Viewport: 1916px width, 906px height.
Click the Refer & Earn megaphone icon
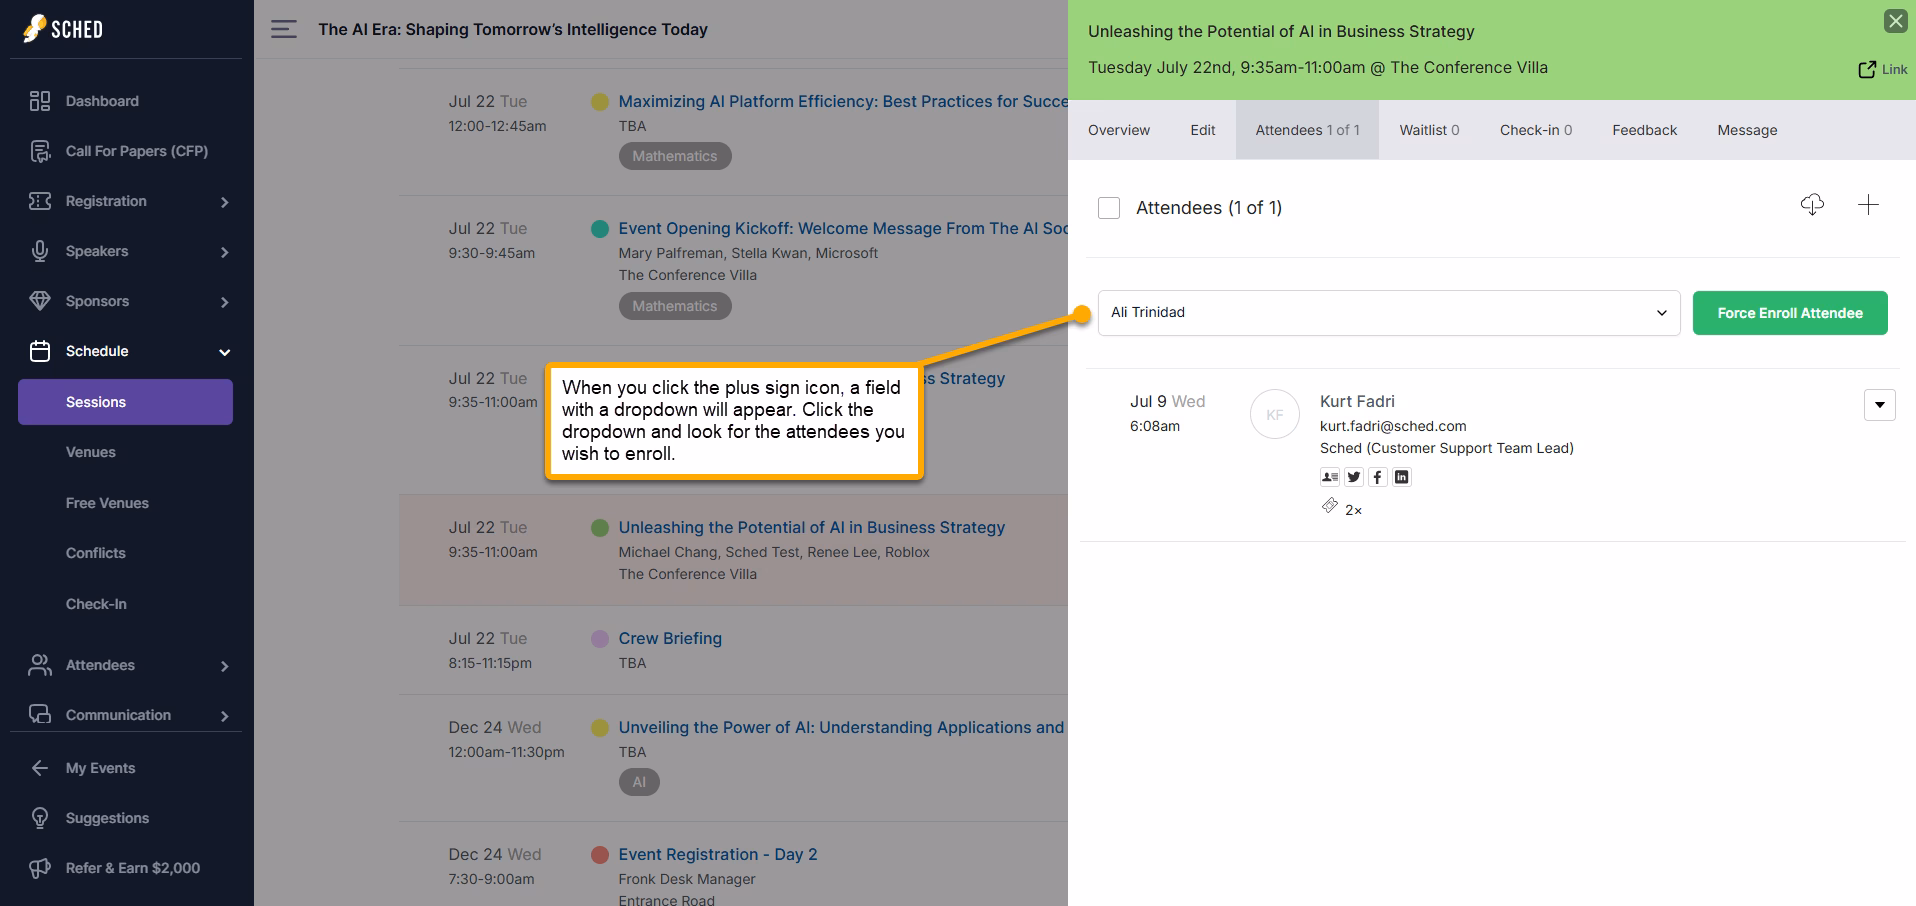[40, 868]
